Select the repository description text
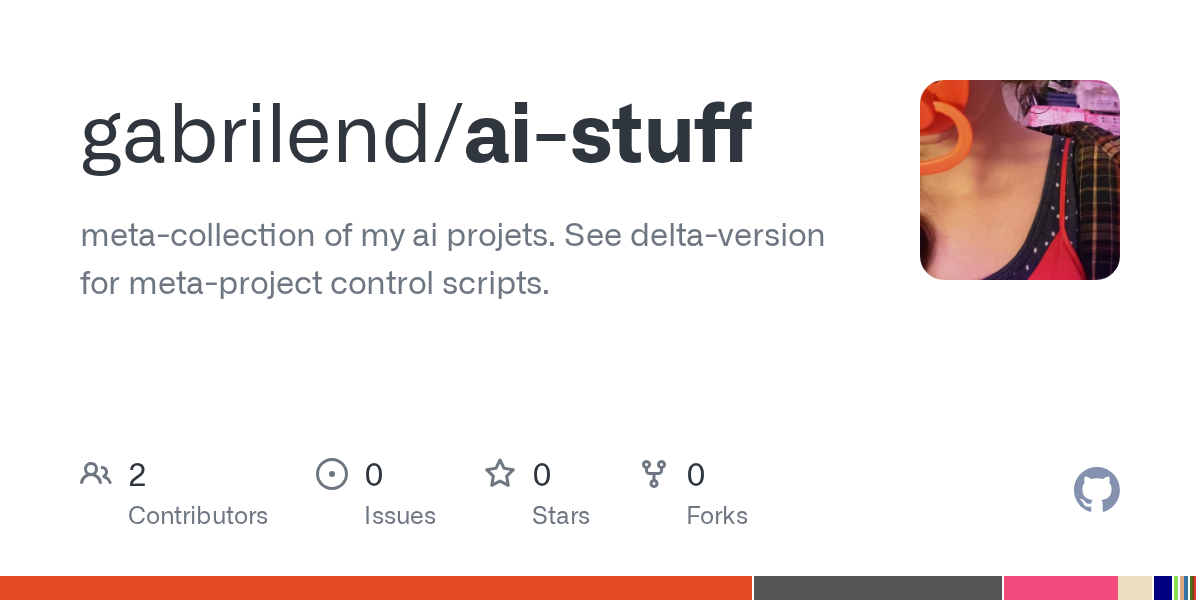Image resolution: width=1200 pixels, height=600 pixels. pos(452,259)
